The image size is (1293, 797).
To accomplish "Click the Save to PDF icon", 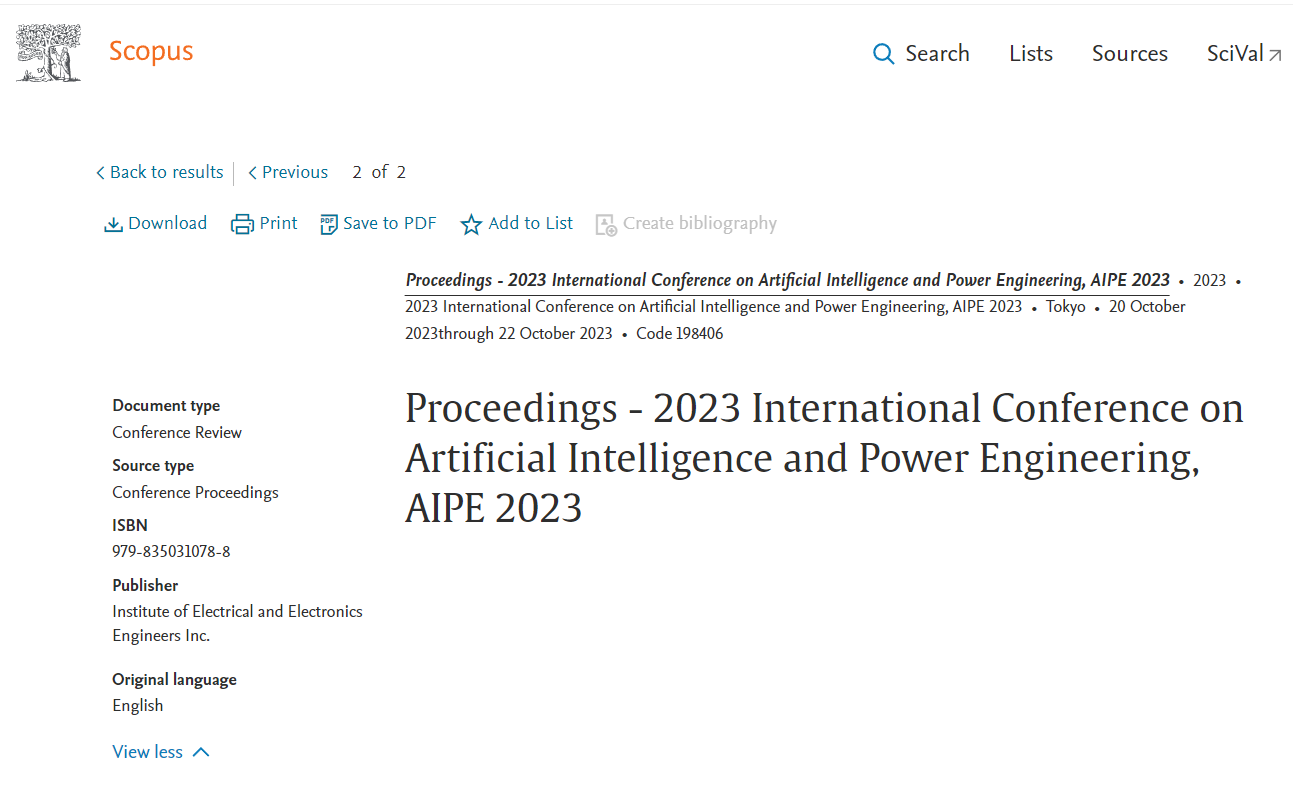I will tap(329, 224).
